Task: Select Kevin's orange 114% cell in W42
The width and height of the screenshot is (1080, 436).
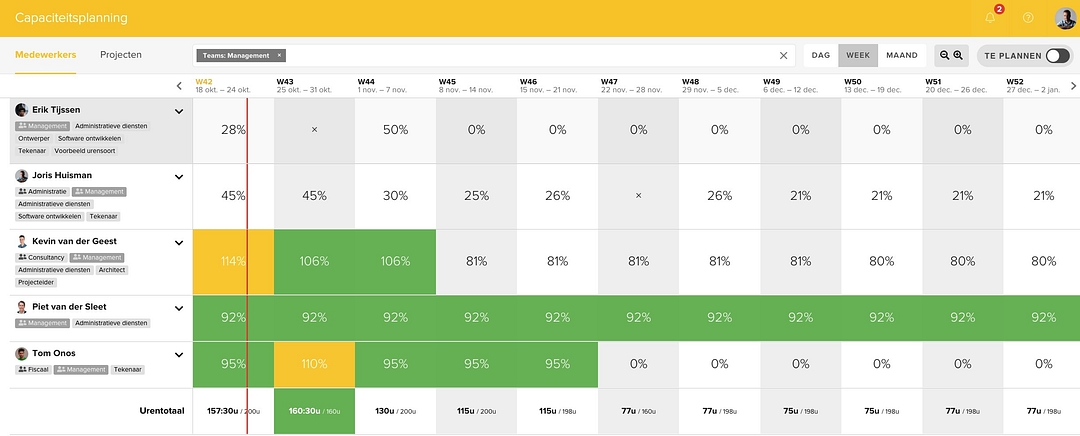Action: tap(232, 261)
